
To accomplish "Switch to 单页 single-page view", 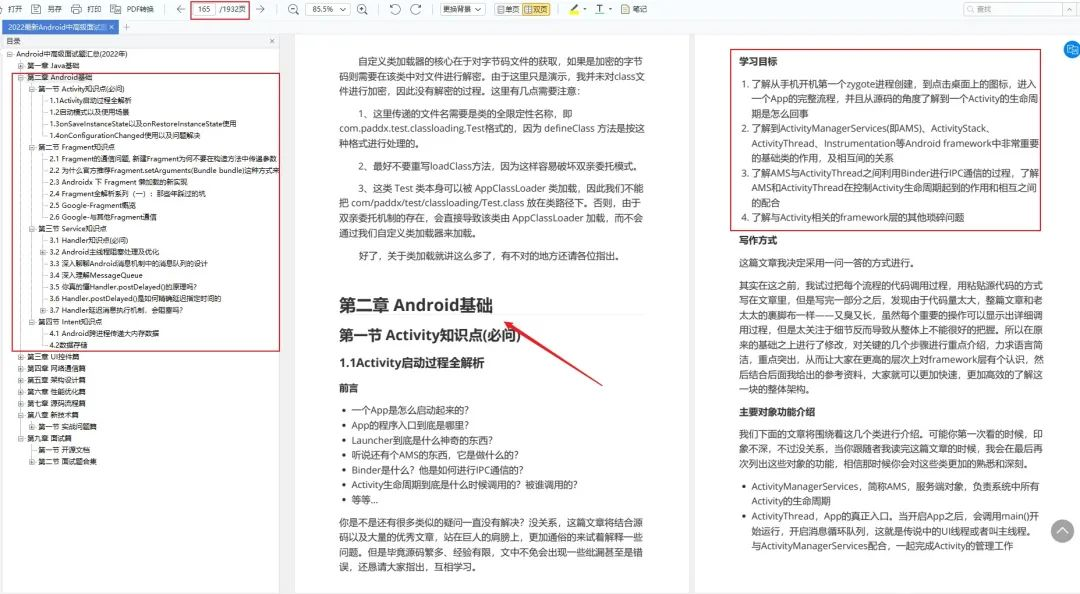I will [508, 9].
